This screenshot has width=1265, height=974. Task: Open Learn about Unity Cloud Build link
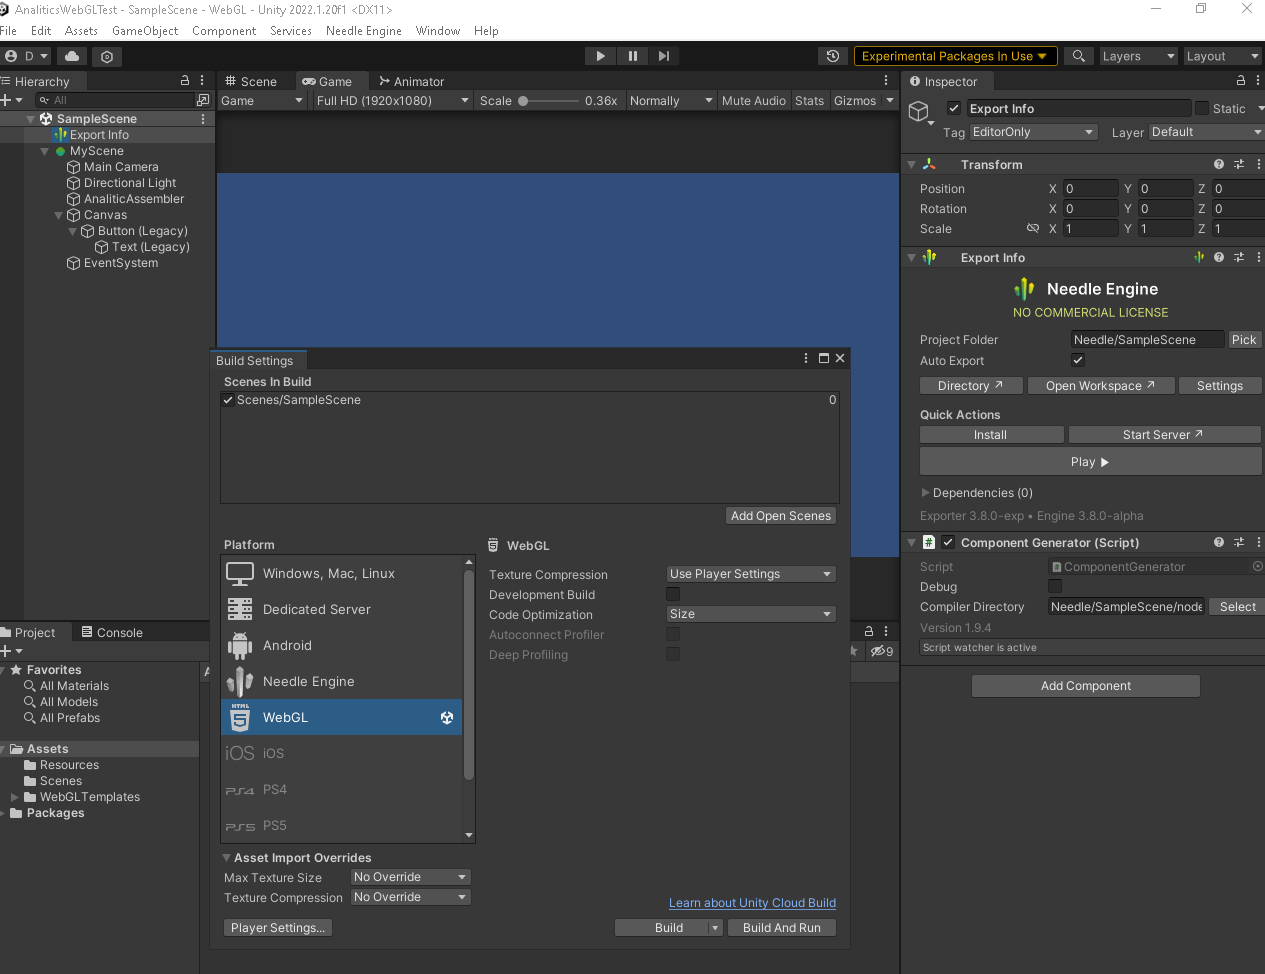[x=752, y=902]
